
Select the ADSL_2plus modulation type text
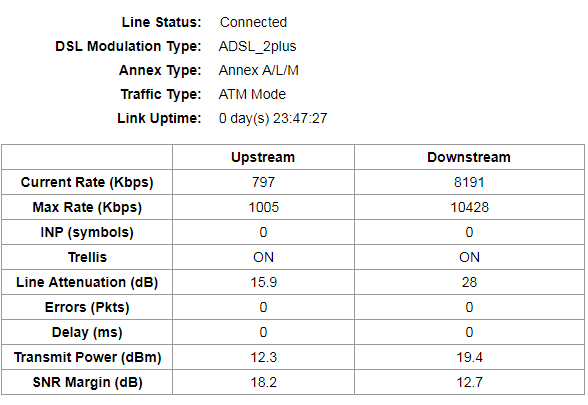[257, 46]
